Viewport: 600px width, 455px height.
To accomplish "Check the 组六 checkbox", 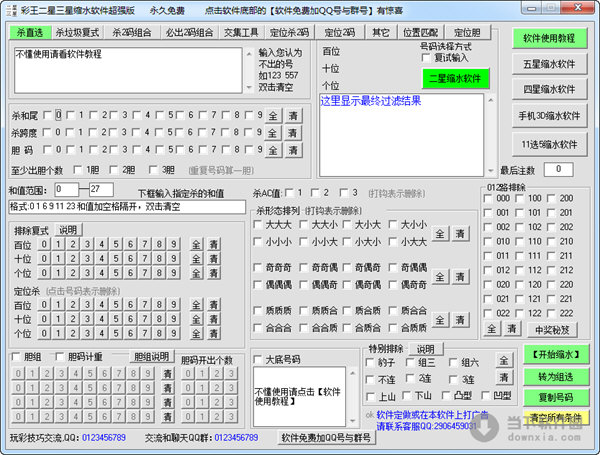I will (x=453, y=362).
